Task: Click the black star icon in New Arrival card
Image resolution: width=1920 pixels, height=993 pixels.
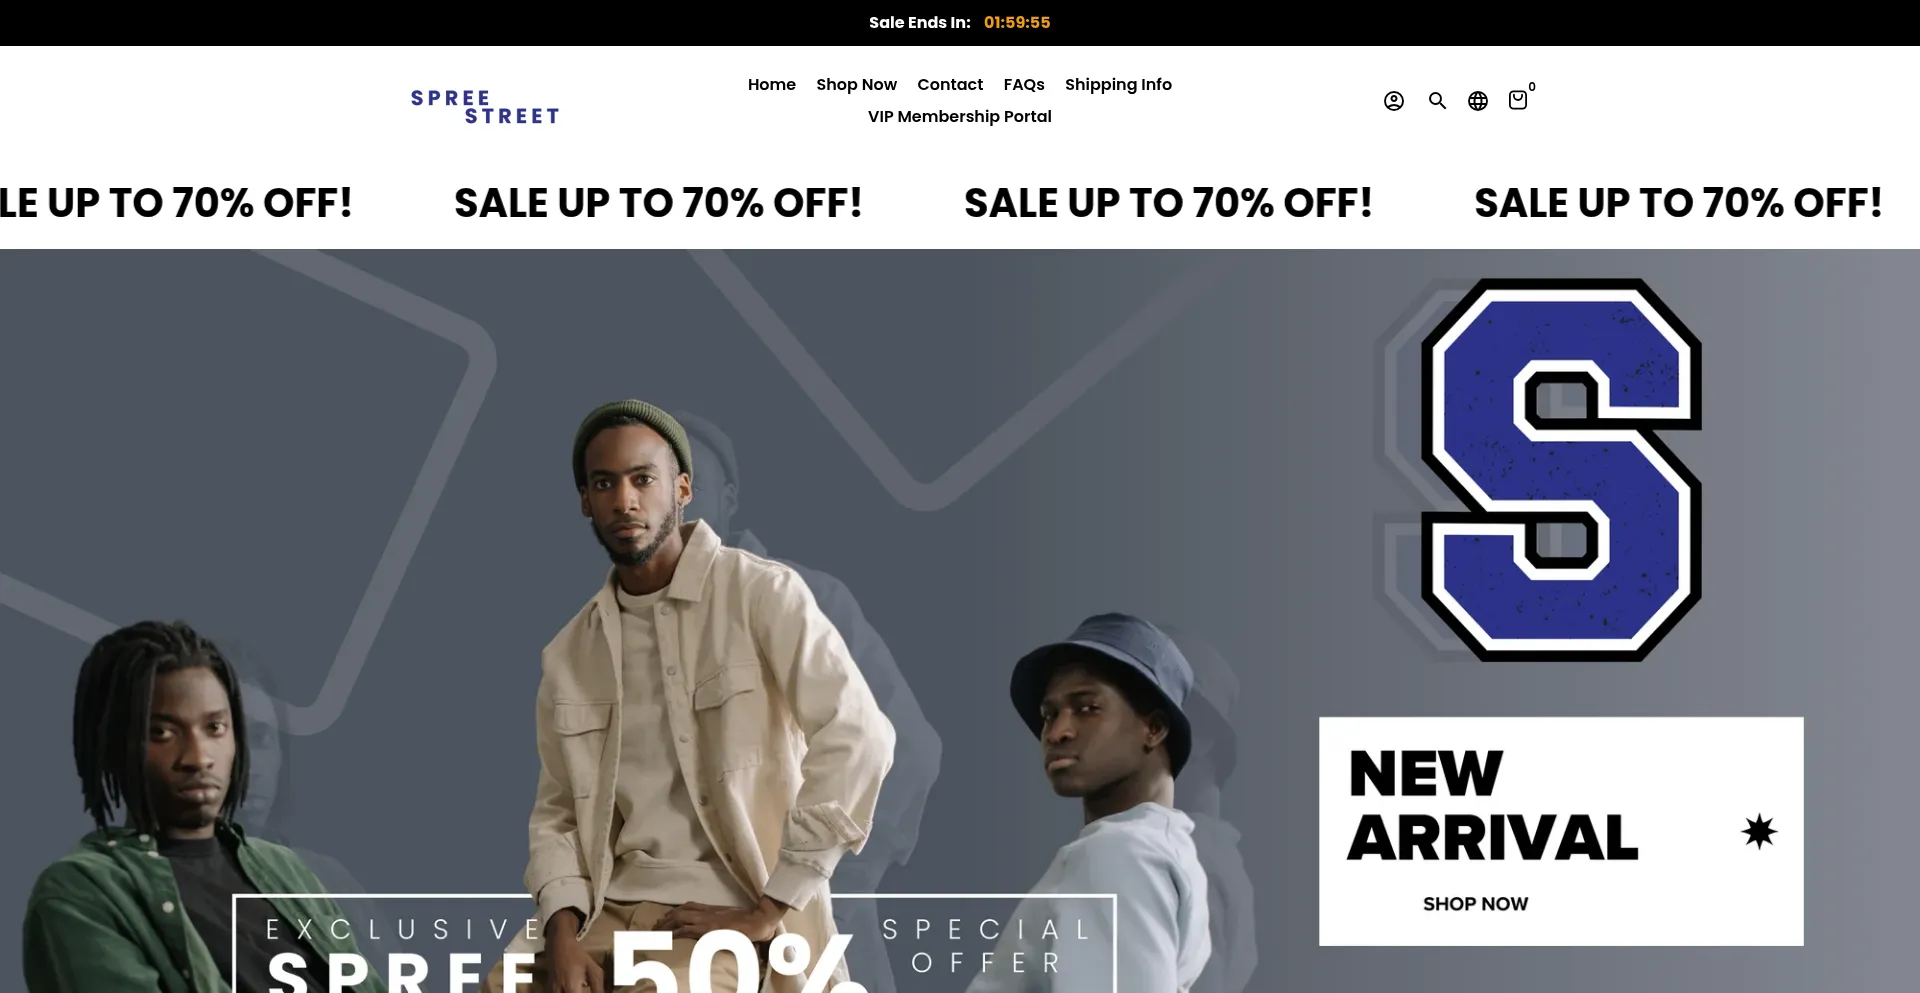Action: [x=1759, y=832]
